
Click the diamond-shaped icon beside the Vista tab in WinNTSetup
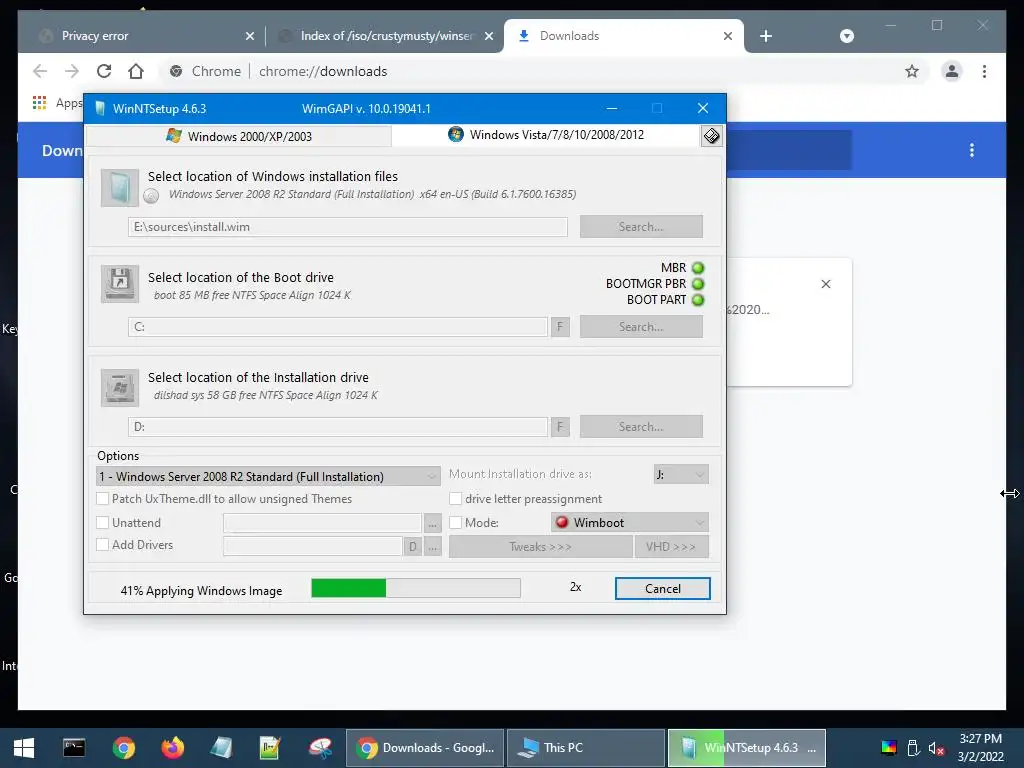pos(711,136)
